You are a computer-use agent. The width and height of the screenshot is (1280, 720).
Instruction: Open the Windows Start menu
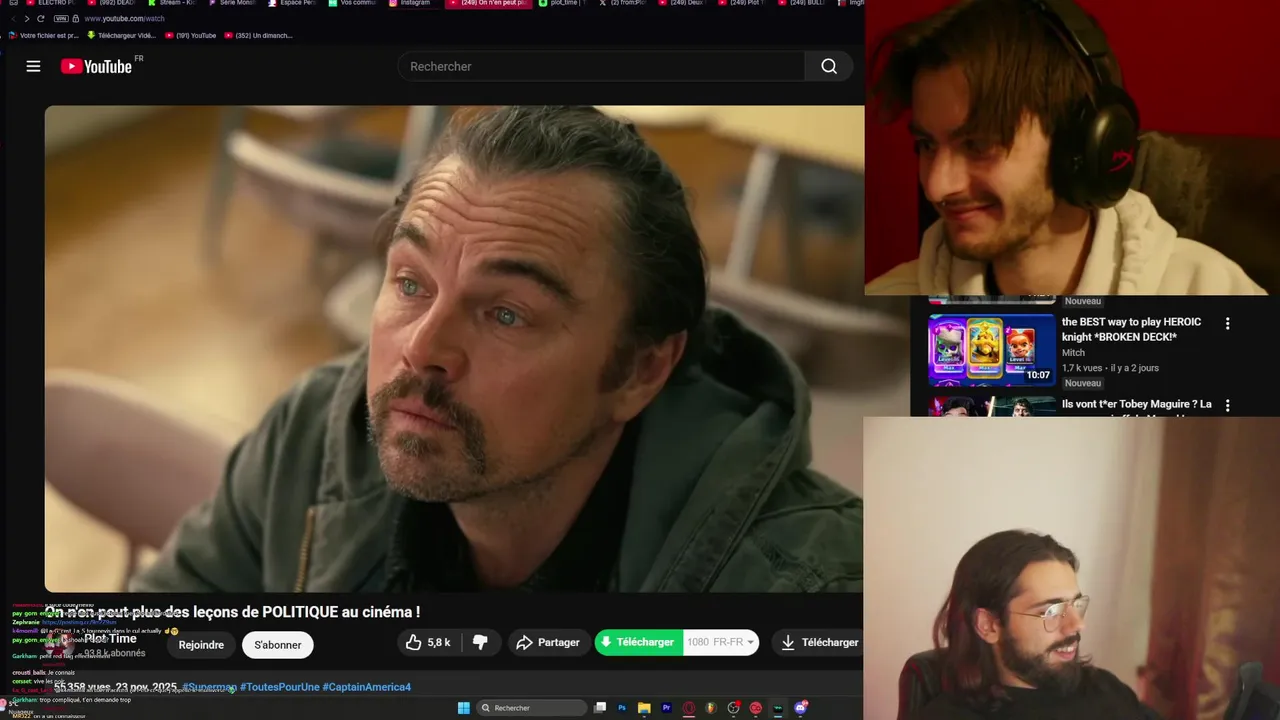point(464,708)
